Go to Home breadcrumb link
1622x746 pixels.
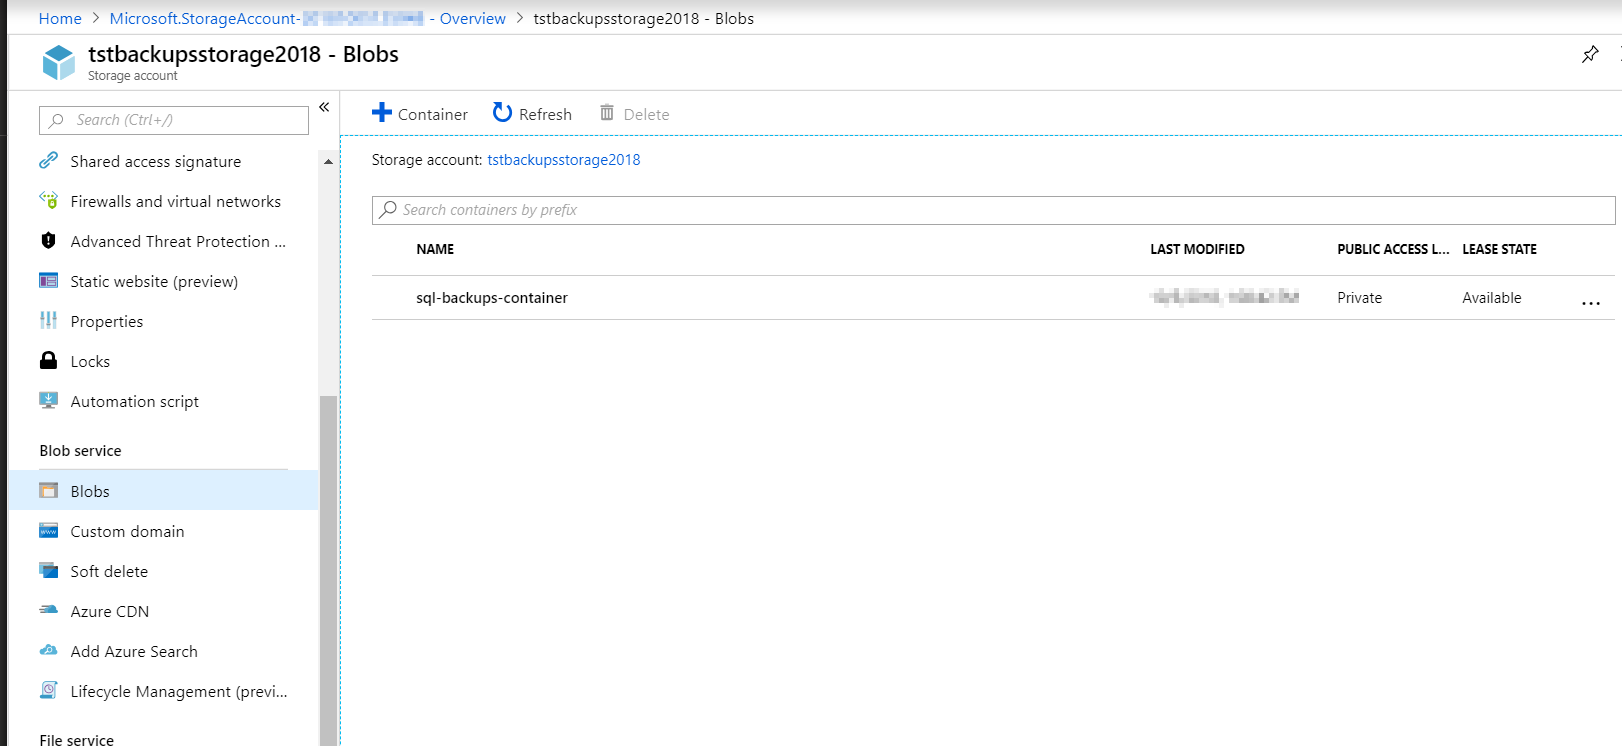(60, 18)
